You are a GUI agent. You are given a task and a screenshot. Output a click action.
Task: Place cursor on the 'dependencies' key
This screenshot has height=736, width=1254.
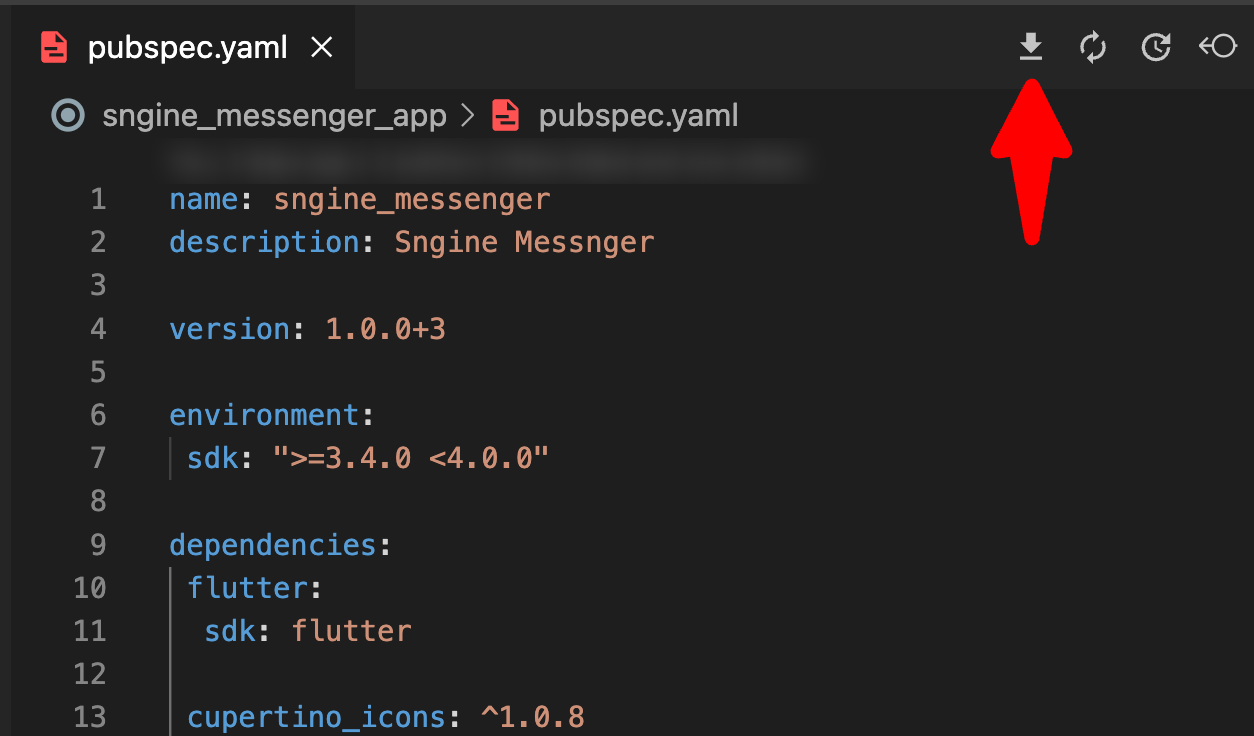pyautogui.click(x=272, y=545)
